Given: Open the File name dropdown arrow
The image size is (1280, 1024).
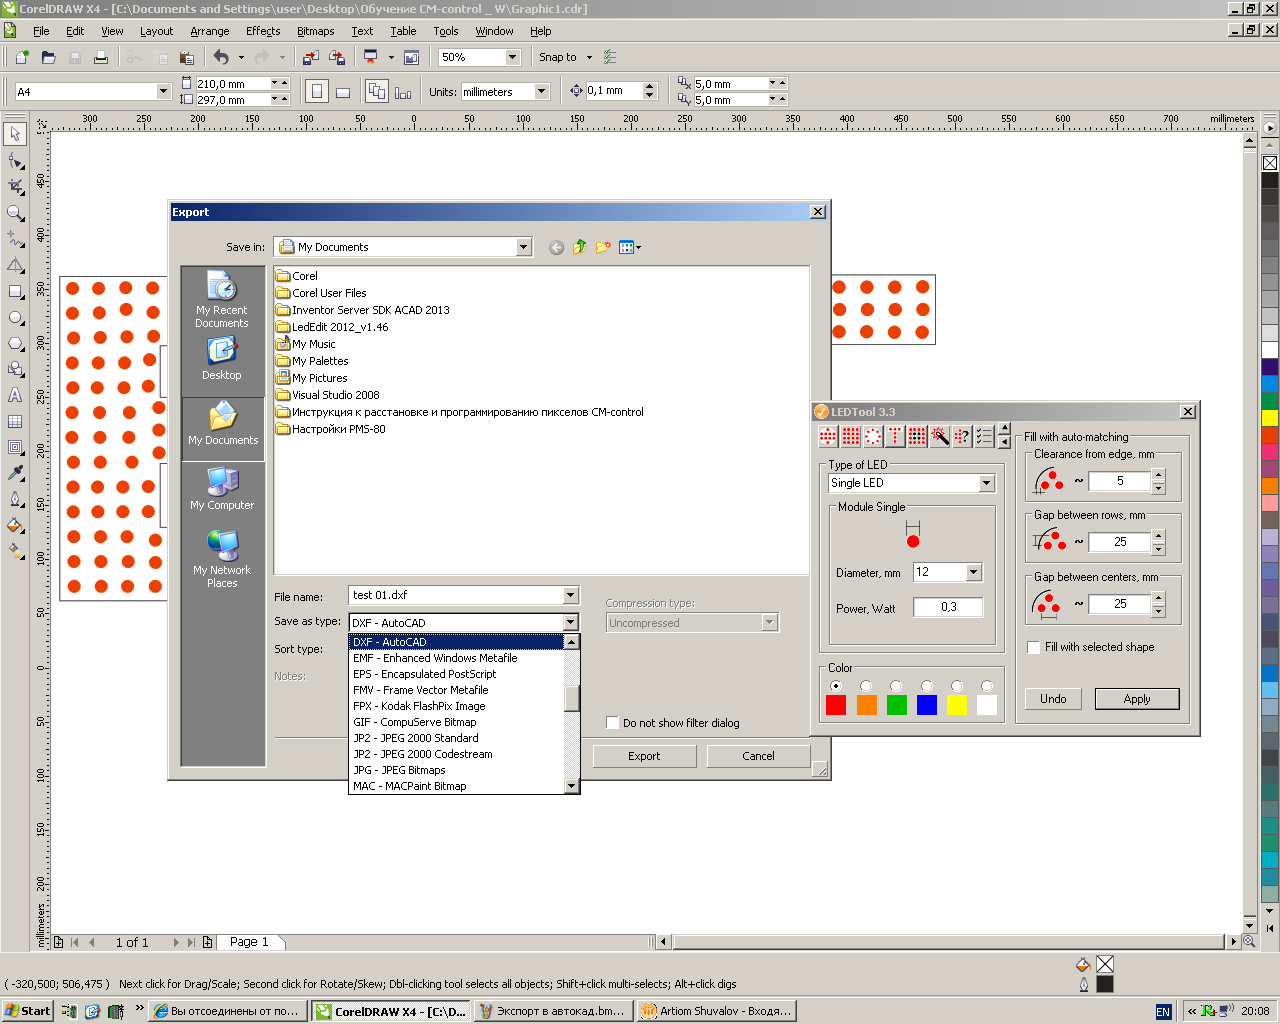Looking at the screenshot, I should (570, 595).
